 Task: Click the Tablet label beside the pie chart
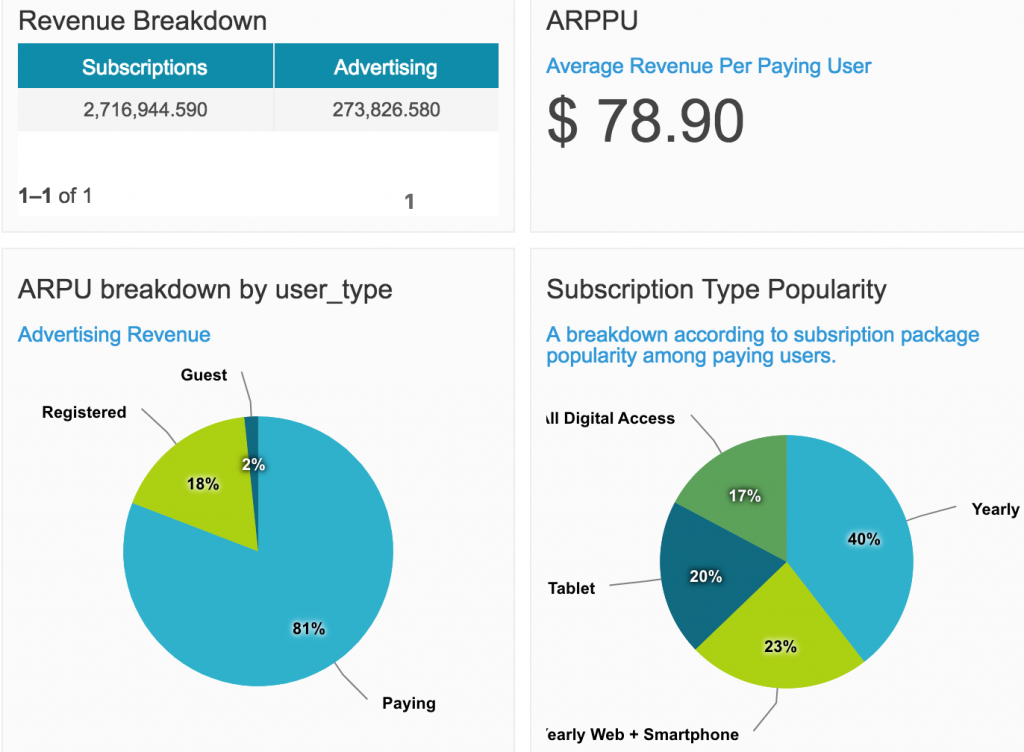click(x=571, y=588)
